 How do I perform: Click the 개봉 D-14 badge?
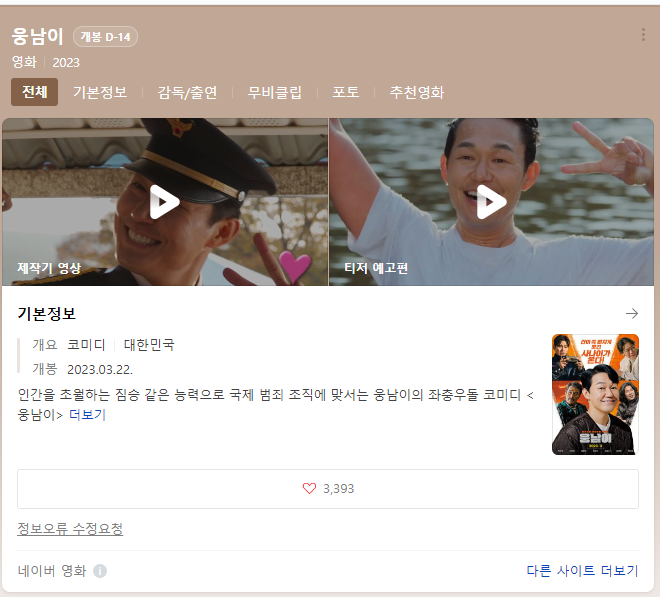105,37
